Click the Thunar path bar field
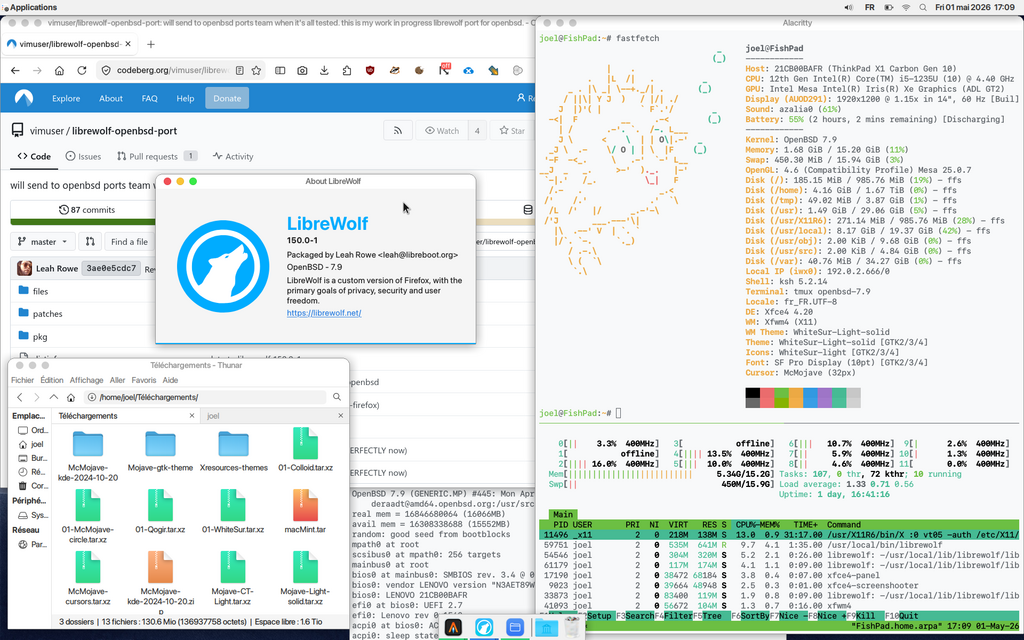The width and height of the screenshot is (1024, 640). pyautogui.click(x=204, y=397)
